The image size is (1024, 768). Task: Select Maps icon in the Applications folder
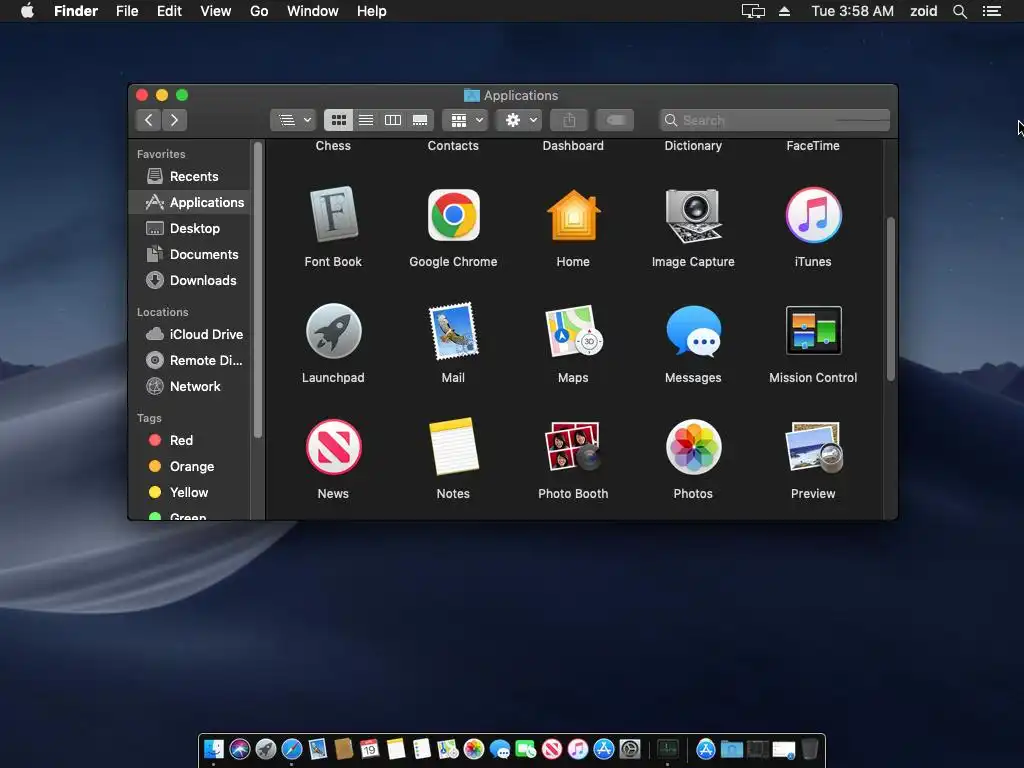tap(573, 331)
